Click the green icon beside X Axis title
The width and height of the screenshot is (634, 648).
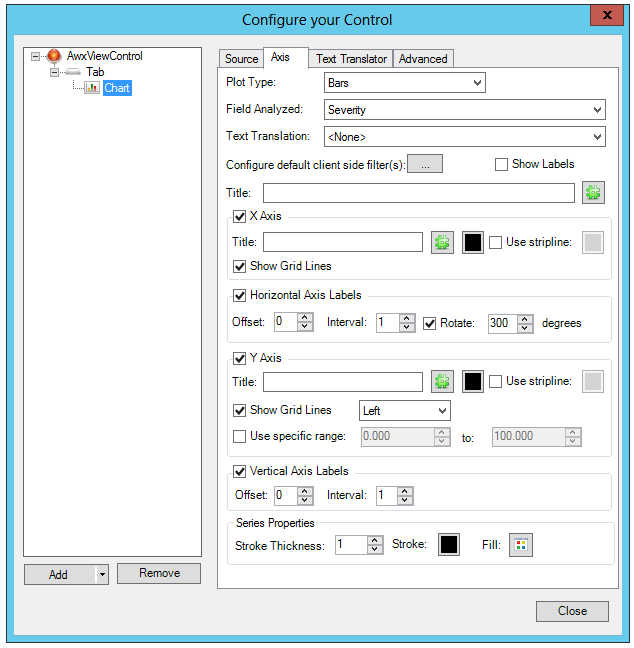[x=442, y=242]
